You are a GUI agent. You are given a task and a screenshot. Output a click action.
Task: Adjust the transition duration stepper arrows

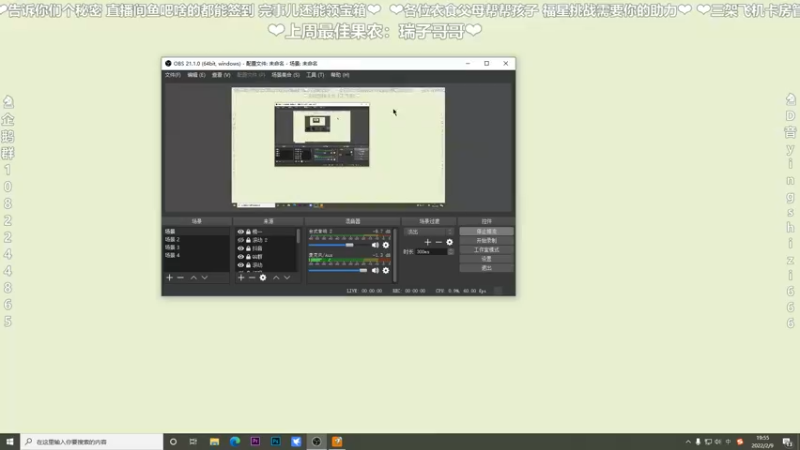[451, 252]
